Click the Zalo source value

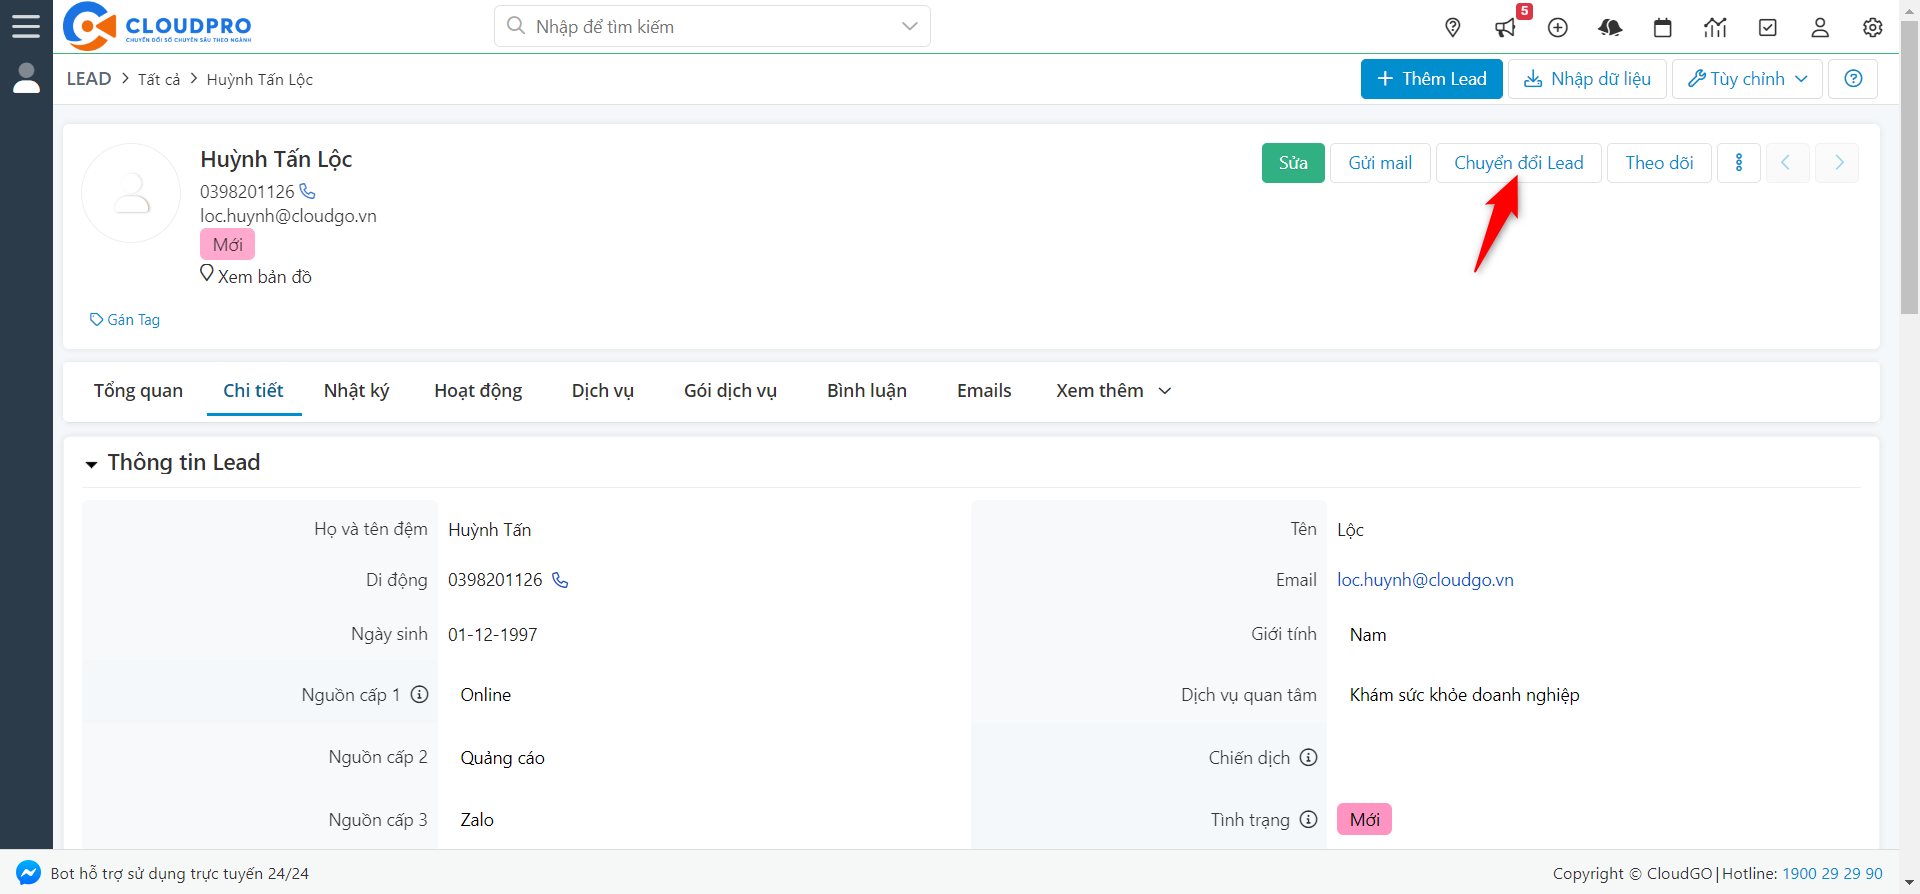(477, 819)
